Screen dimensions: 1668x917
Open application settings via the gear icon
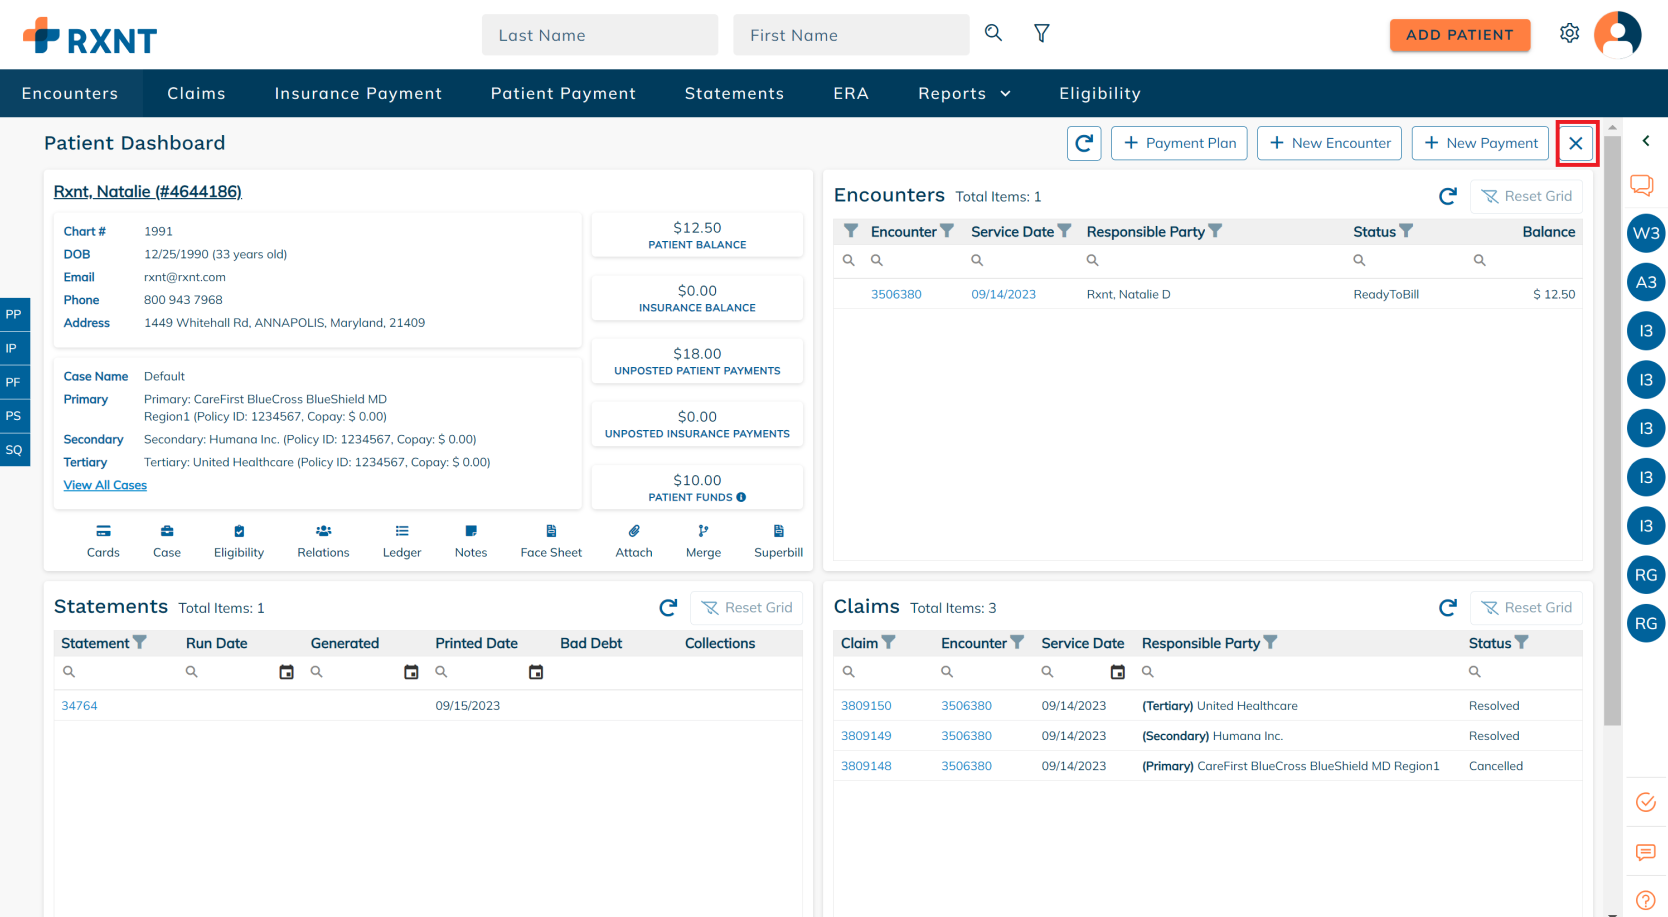tap(1569, 33)
